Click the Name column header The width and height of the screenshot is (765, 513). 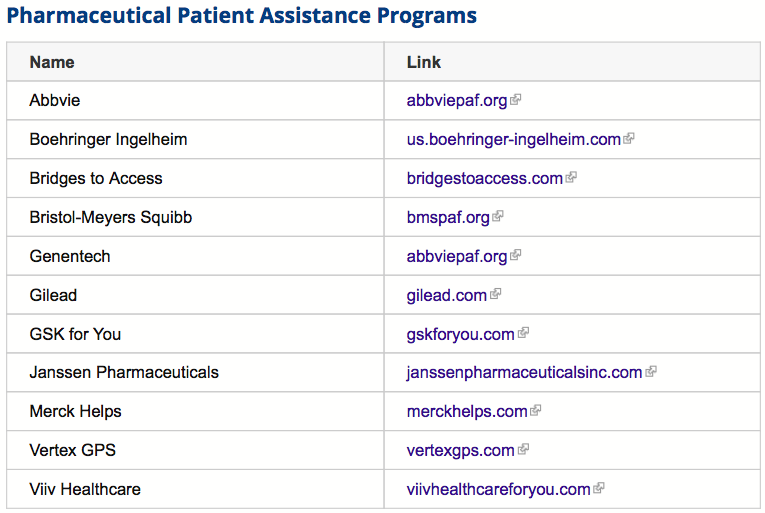tap(52, 62)
